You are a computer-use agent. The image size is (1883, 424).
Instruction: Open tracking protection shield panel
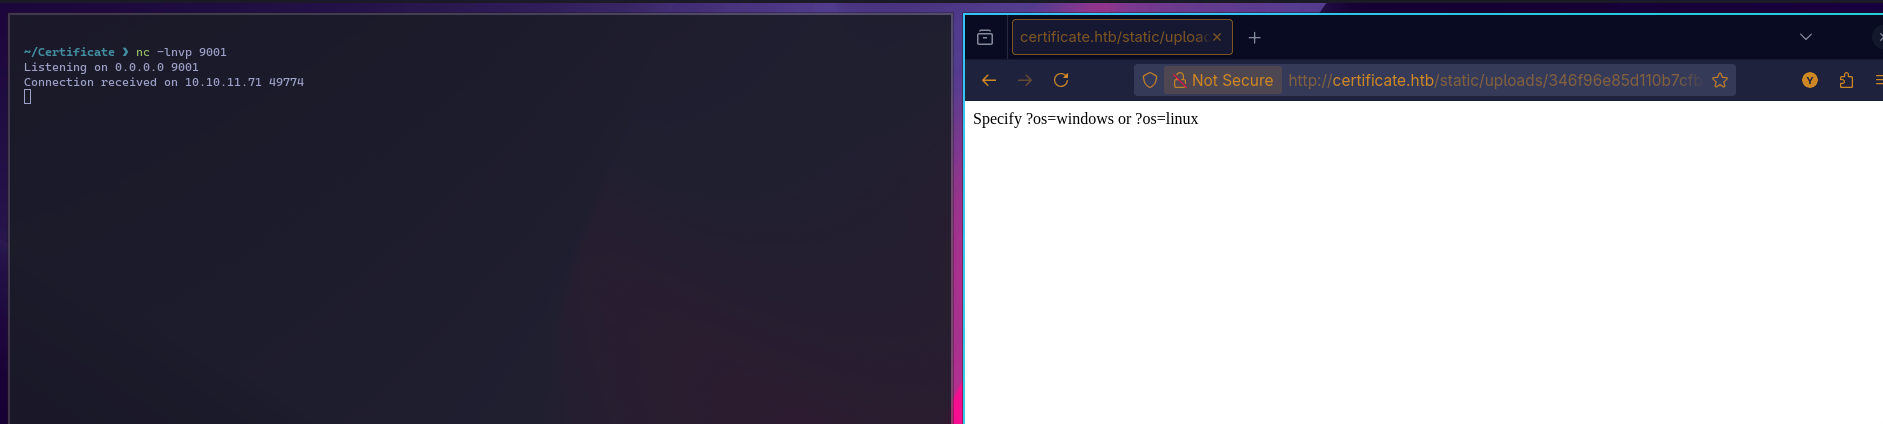pos(1150,80)
